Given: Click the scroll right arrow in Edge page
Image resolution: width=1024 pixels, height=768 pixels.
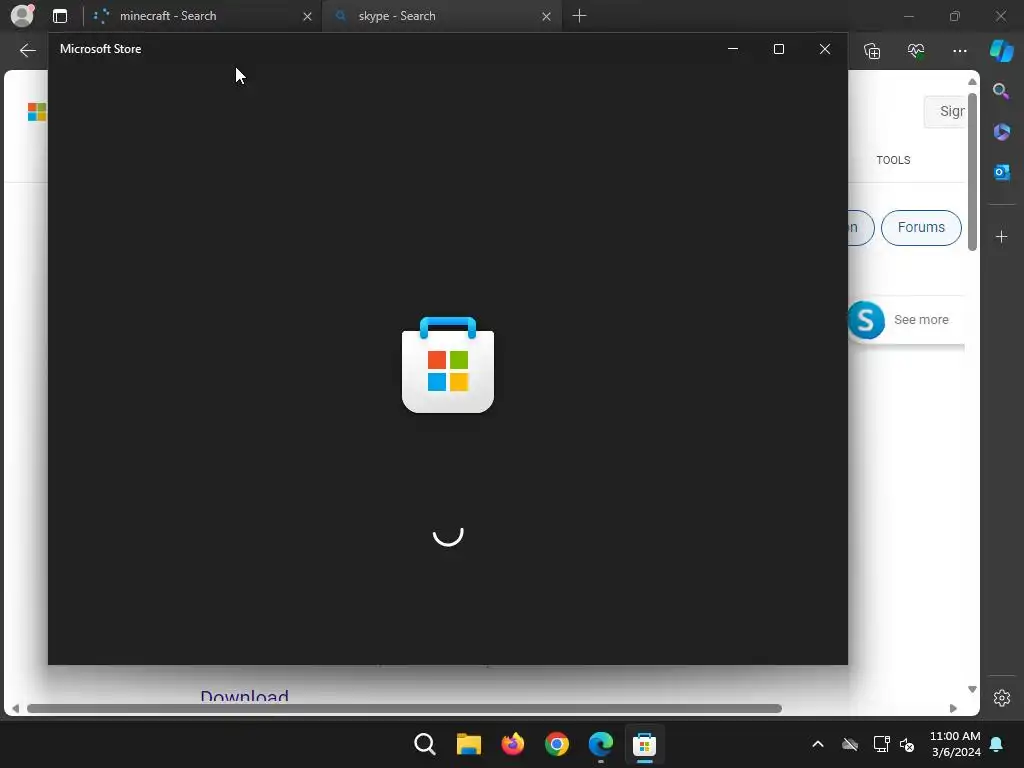Looking at the screenshot, I should 953,709.
